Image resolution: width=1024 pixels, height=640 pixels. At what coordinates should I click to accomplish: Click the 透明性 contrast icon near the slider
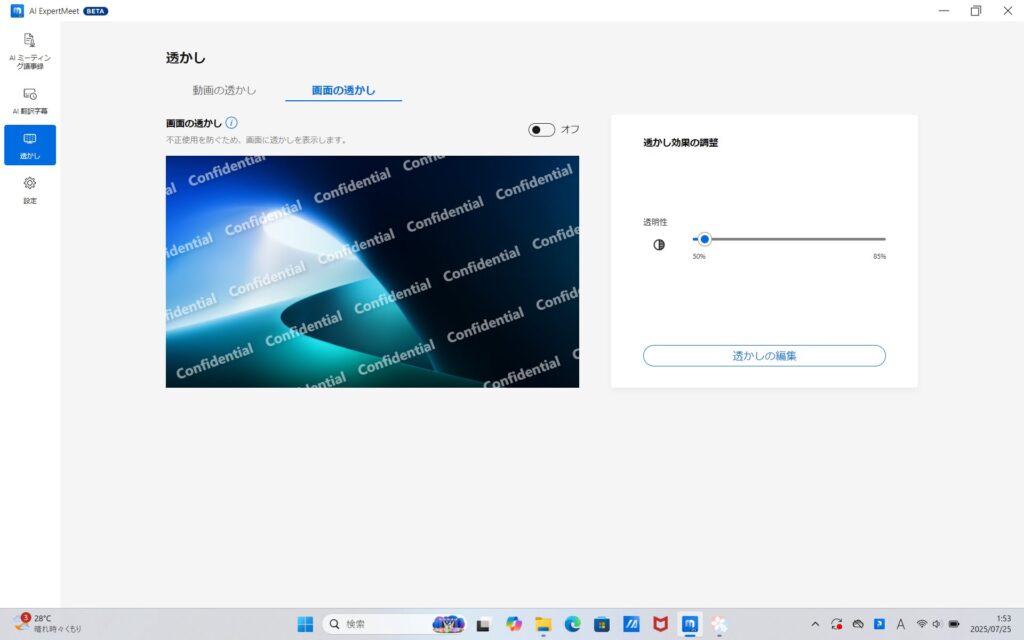(659, 243)
